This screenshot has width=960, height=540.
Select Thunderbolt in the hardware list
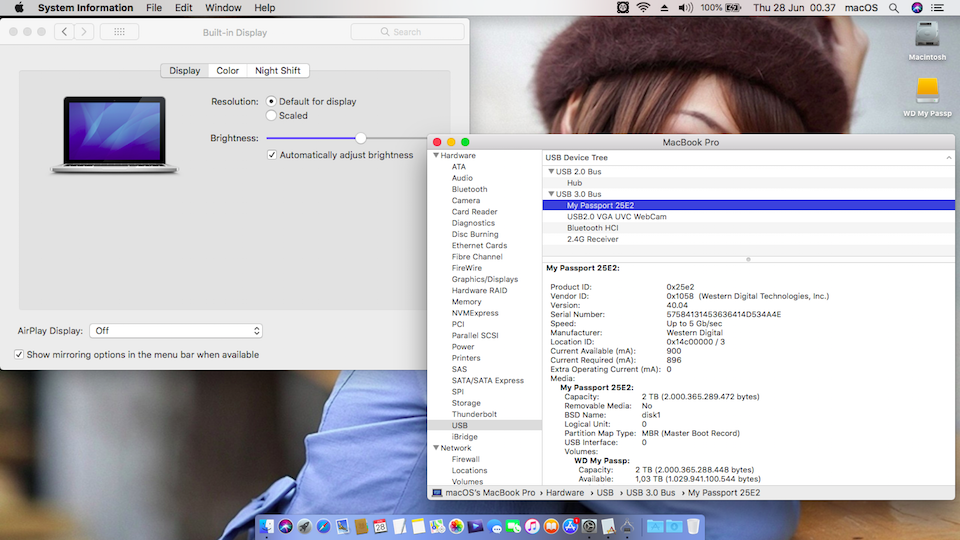pos(473,414)
